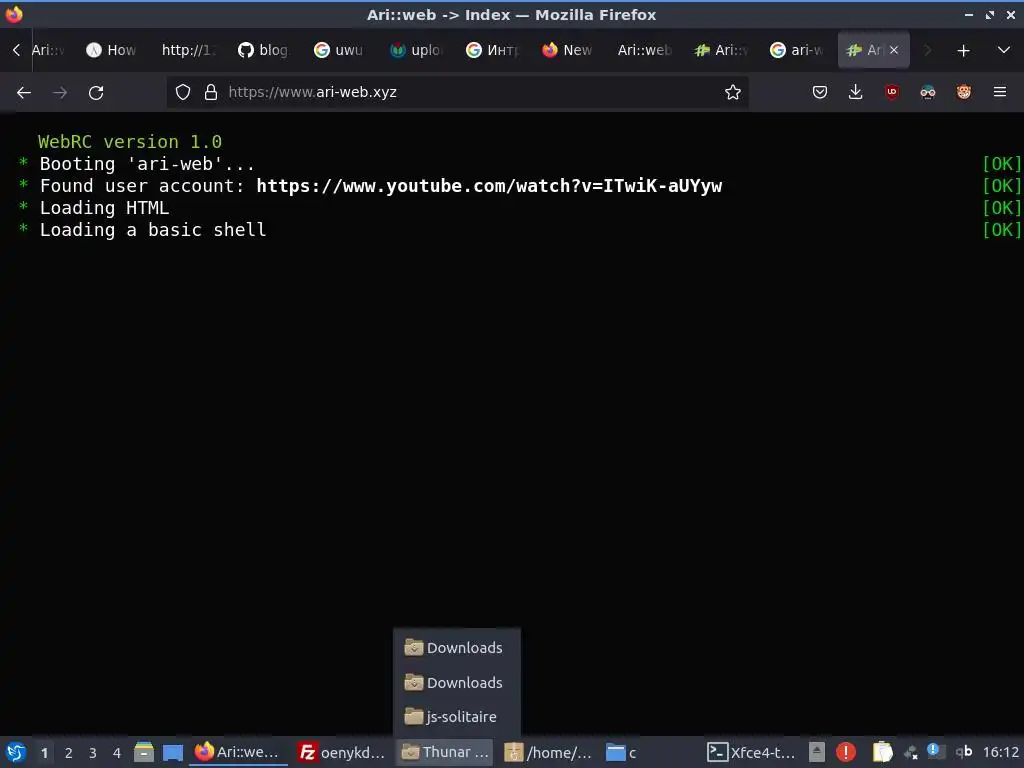Click the Thunar taskbar button
The width and height of the screenshot is (1024, 768).
coord(445,752)
